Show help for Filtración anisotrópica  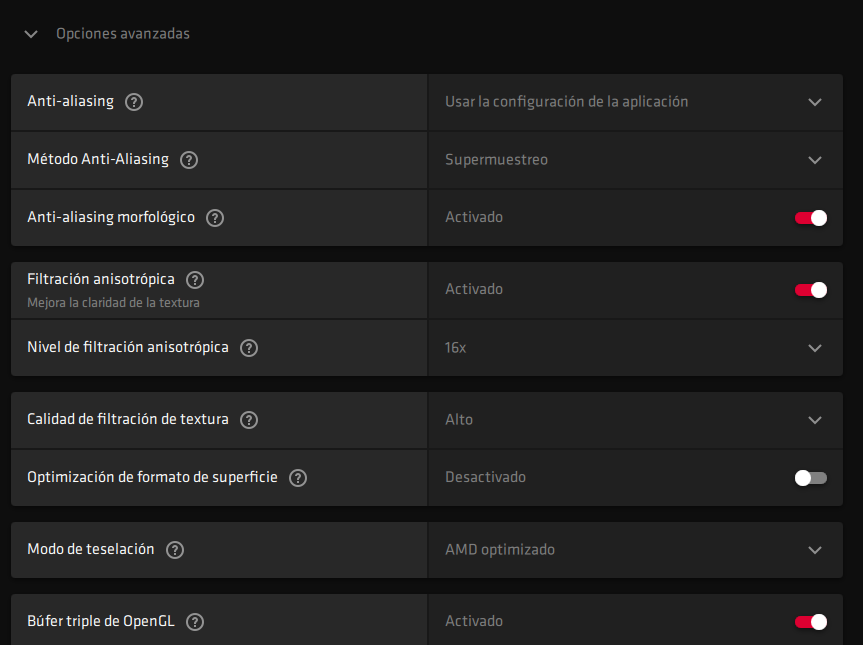point(195,280)
